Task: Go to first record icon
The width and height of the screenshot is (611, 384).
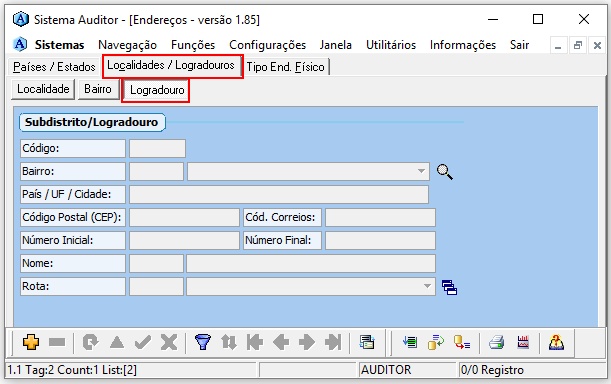Action: tap(255, 342)
